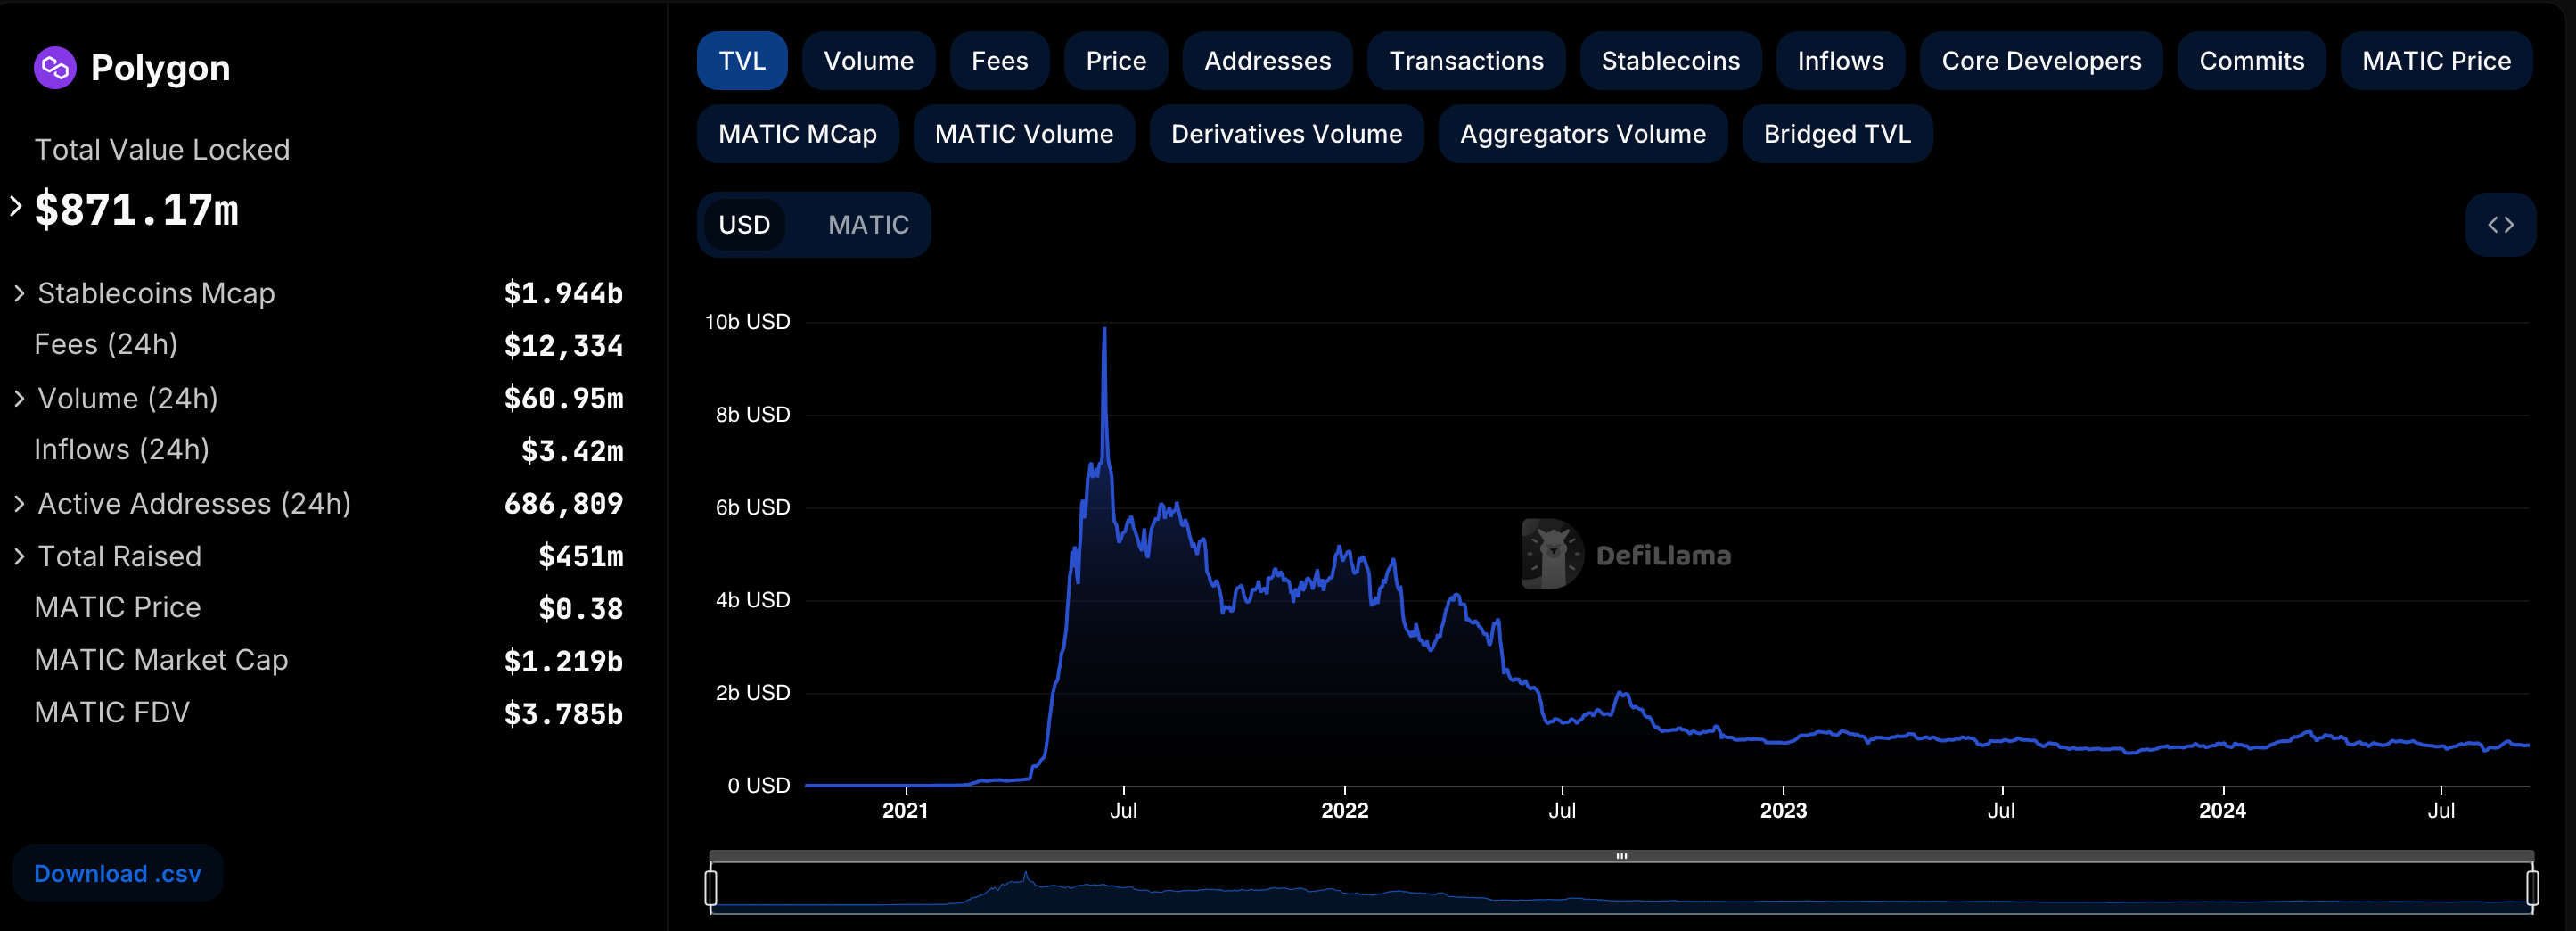Image resolution: width=2576 pixels, height=931 pixels.
Task: Click the 2023 x-axis label
Action: (1783, 811)
